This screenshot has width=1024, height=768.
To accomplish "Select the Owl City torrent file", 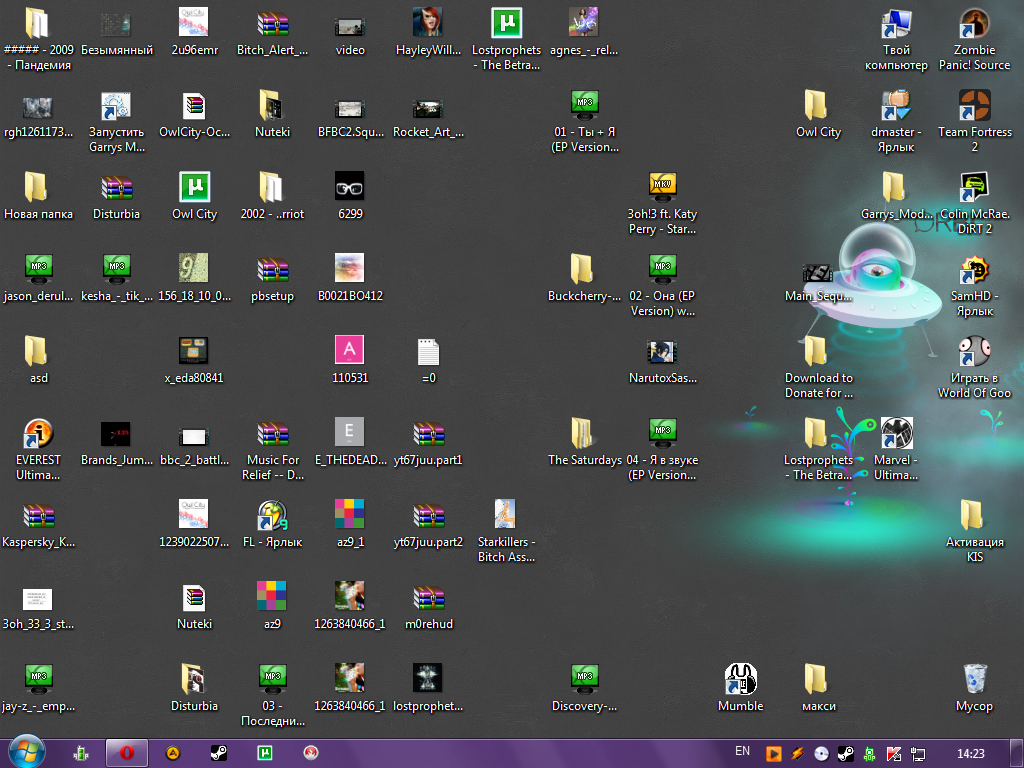I will (194, 188).
